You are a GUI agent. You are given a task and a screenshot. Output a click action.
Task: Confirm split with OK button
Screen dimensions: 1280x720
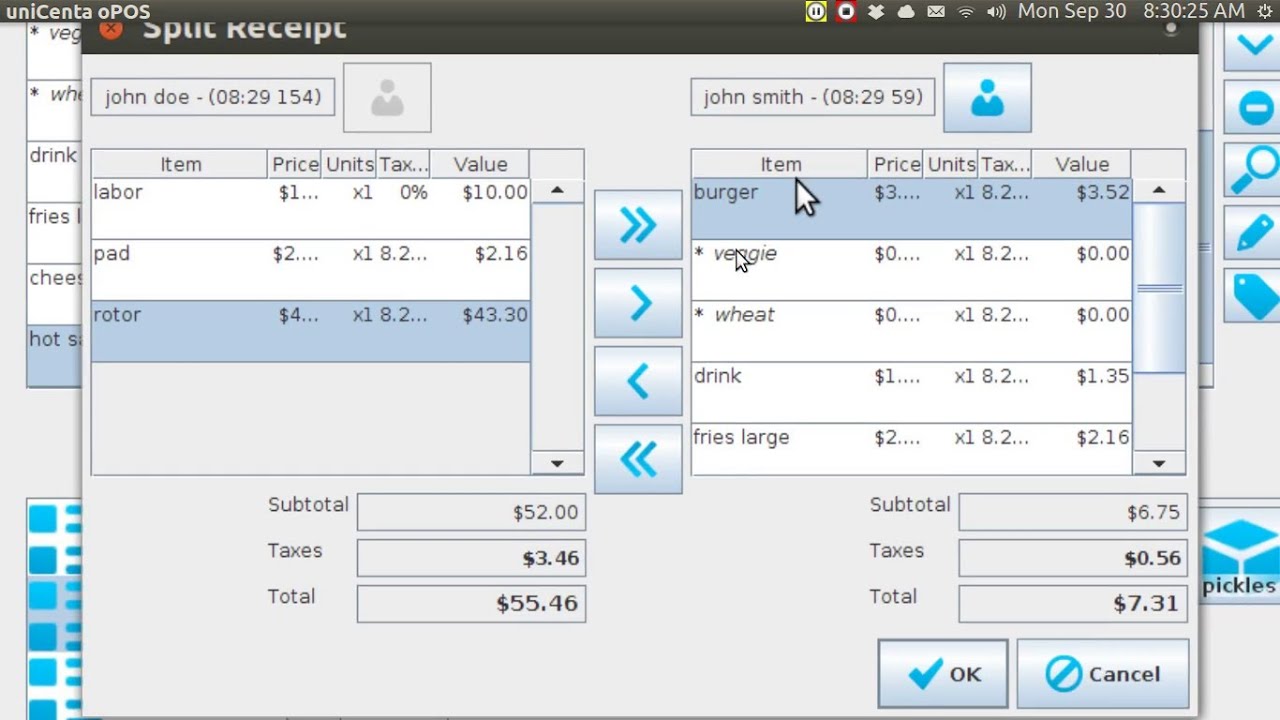(x=943, y=674)
